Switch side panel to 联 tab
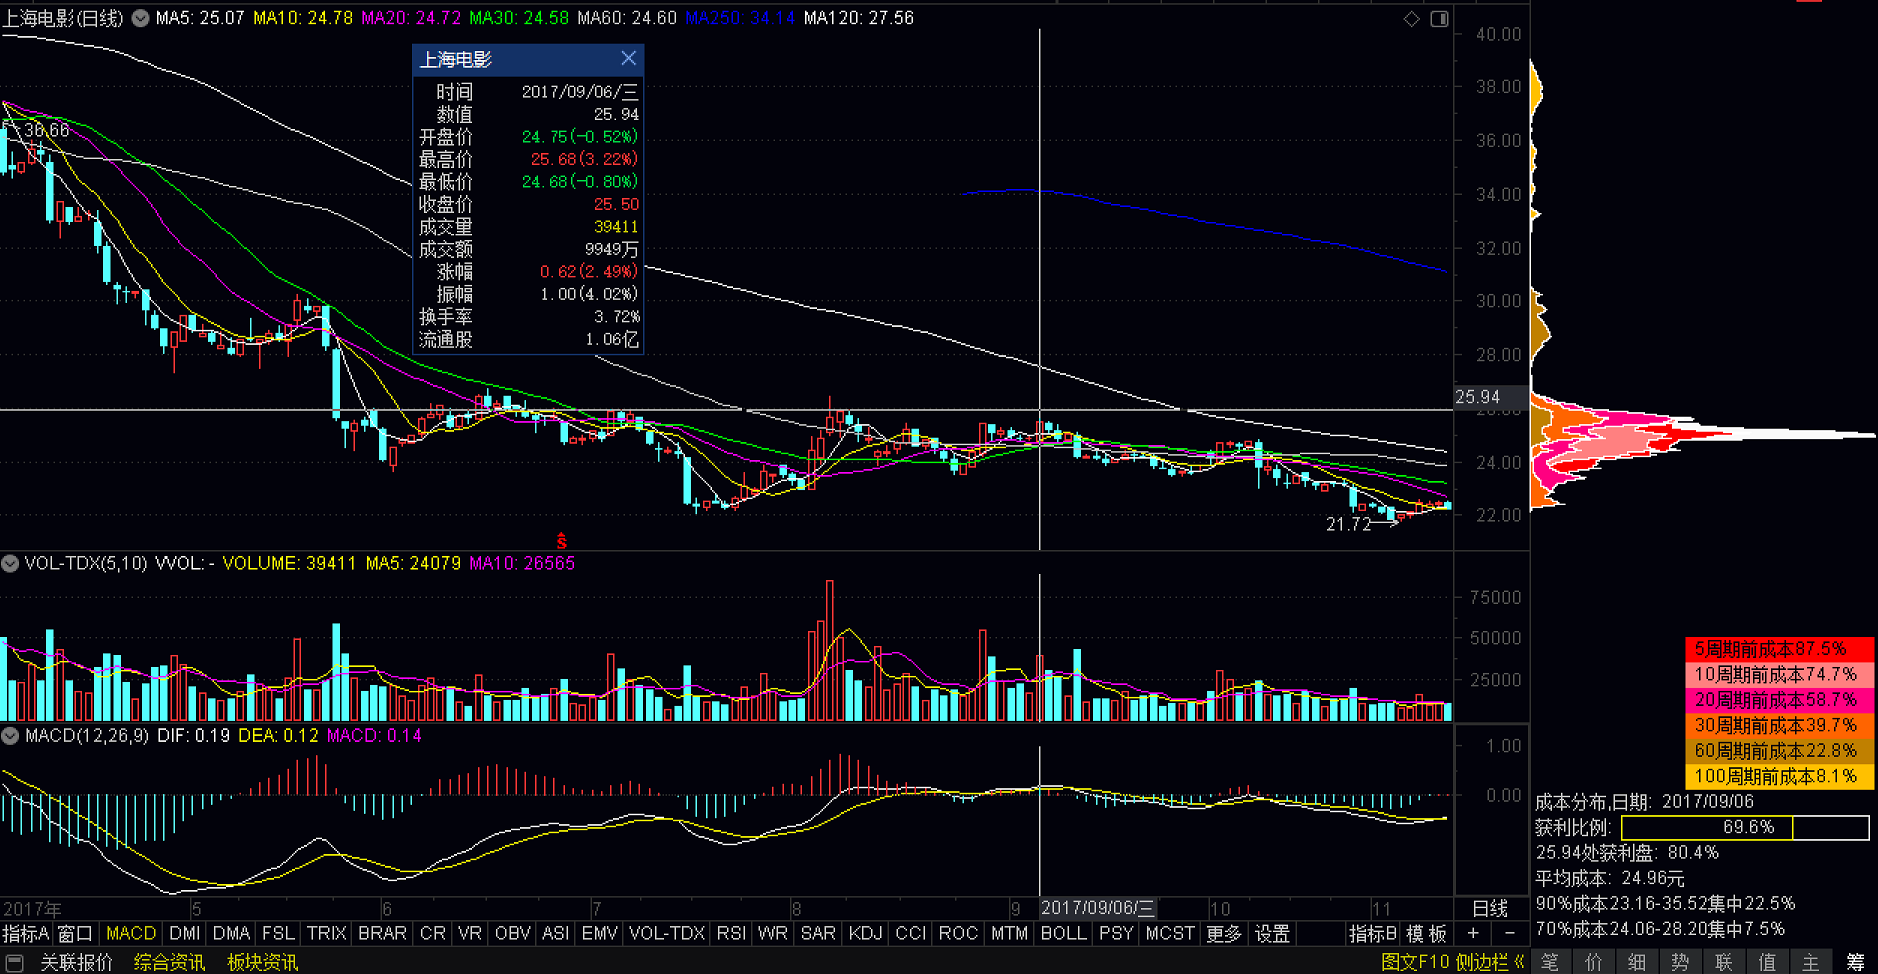The height and width of the screenshot is (974, 1878). pos(1724,962)
